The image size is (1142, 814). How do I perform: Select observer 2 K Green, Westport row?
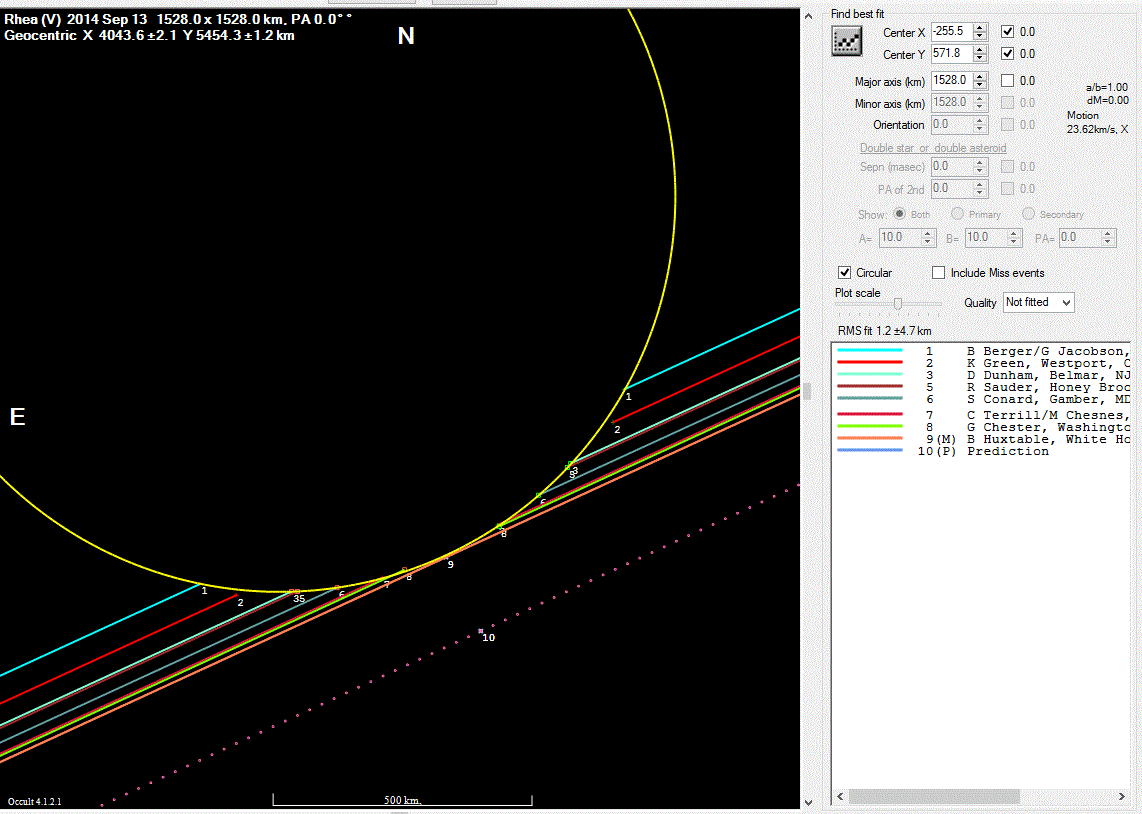(x=981, y=363)
